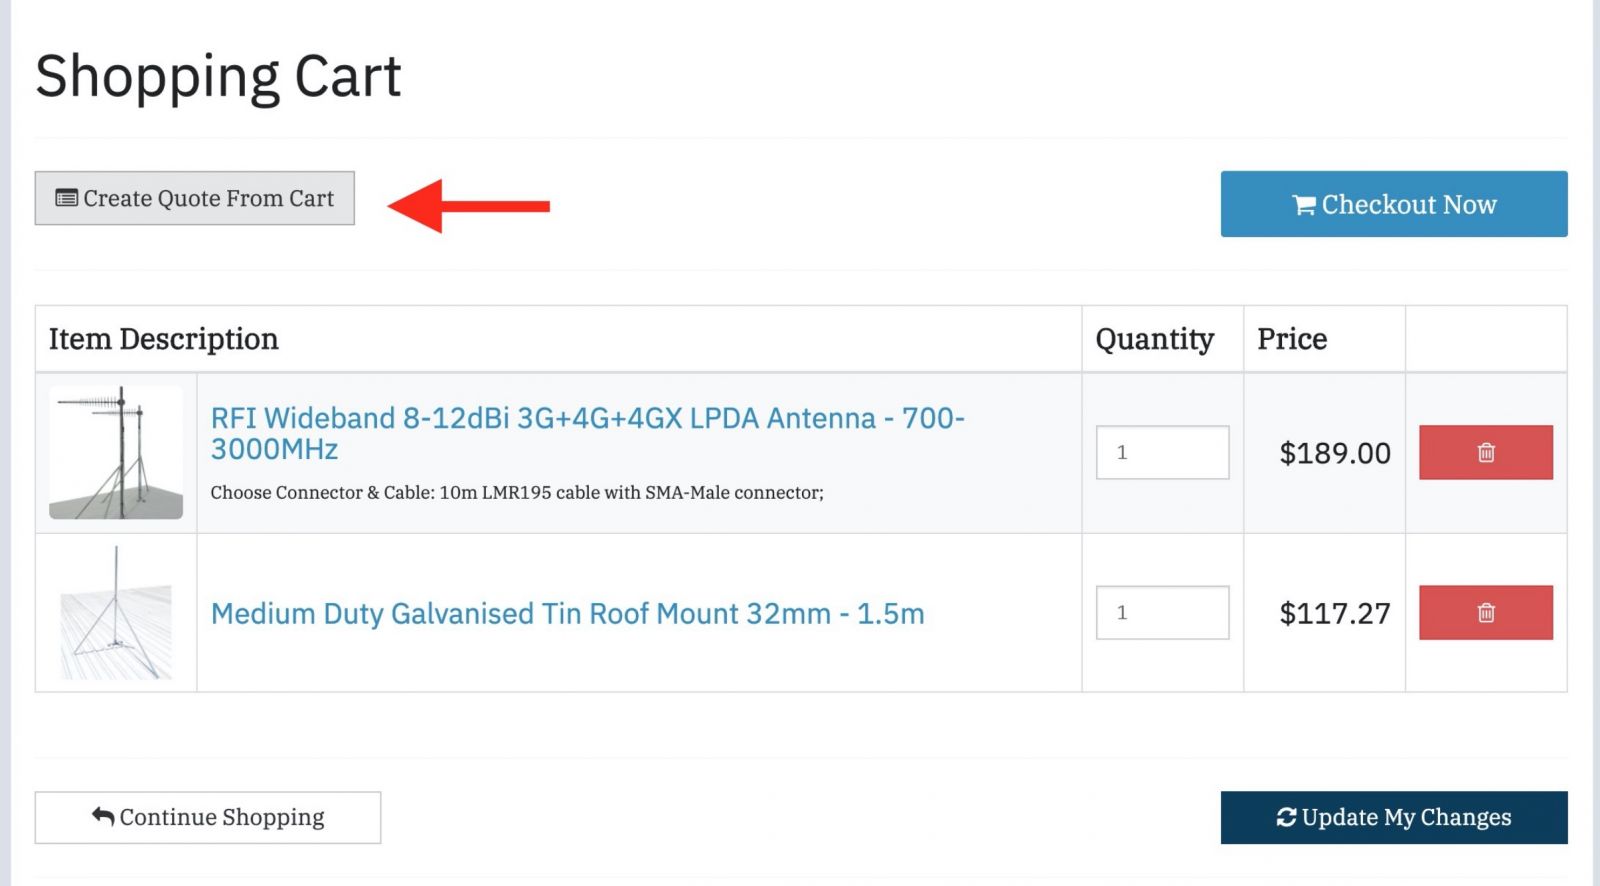The height and width of the screenshot is (886, 1600).
Task: Open the Medium Duty Galvanised Tin Roof Mount link
Action: pyautogui.click(x=567, y=613)
